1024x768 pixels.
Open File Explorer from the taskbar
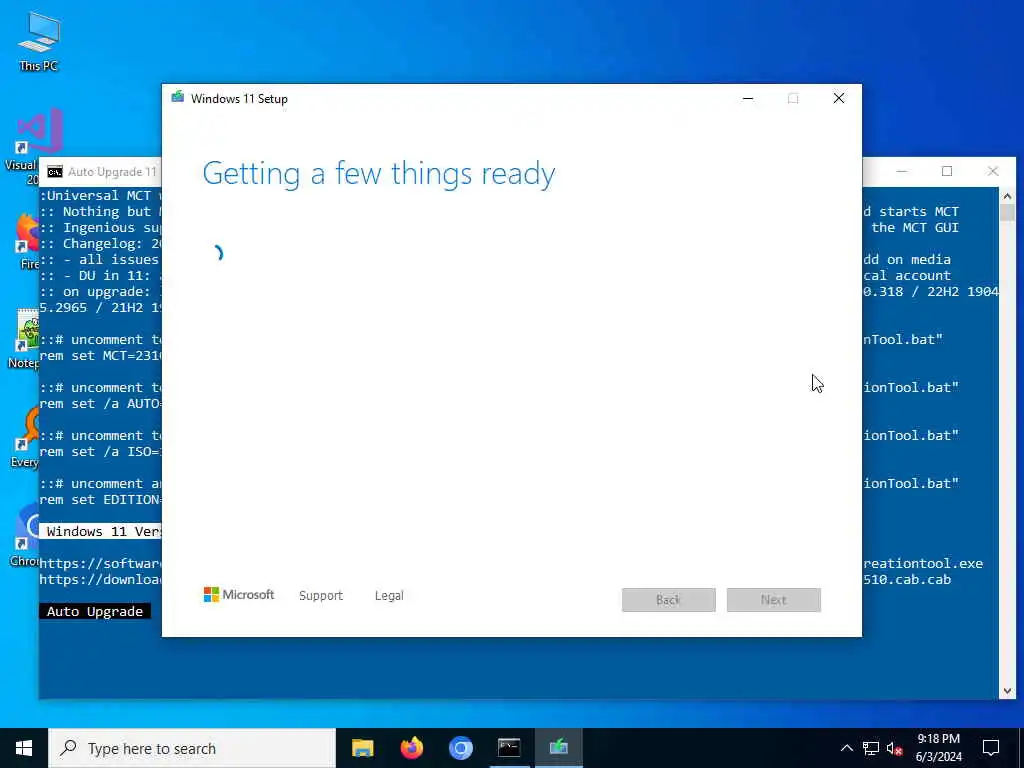click(362, 748)
